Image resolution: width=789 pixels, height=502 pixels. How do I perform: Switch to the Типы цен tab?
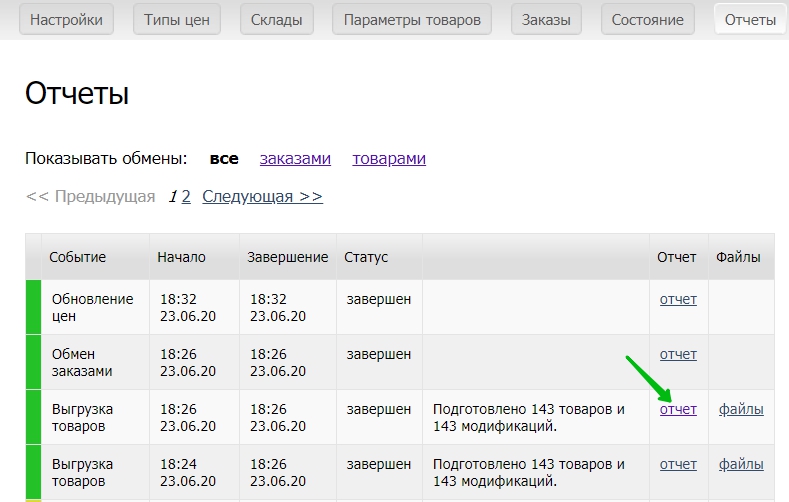click(176, 20)
